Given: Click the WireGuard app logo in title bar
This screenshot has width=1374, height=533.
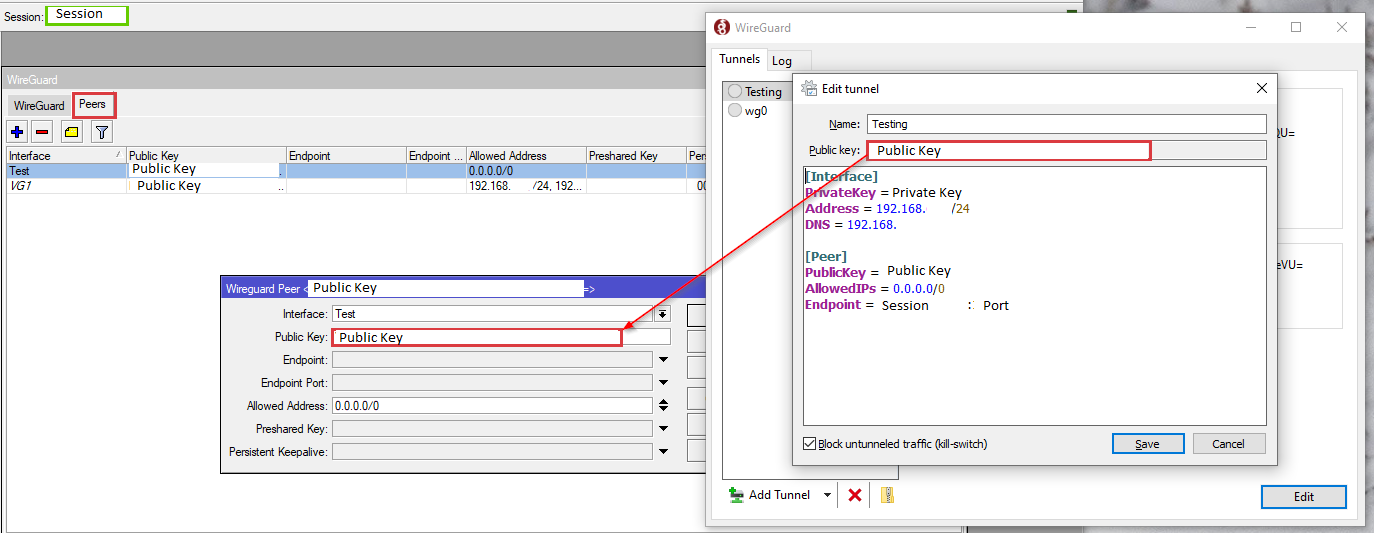Looking at the screenshot, I should coord(722,27).
